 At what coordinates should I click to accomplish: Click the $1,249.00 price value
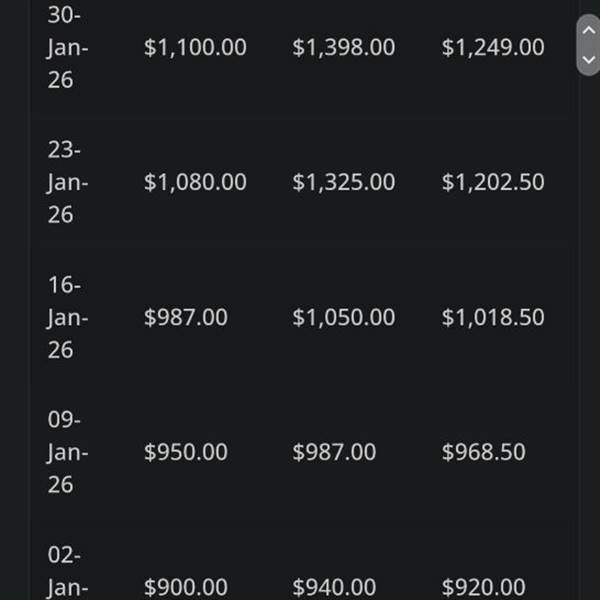click(x=493, y=47)
